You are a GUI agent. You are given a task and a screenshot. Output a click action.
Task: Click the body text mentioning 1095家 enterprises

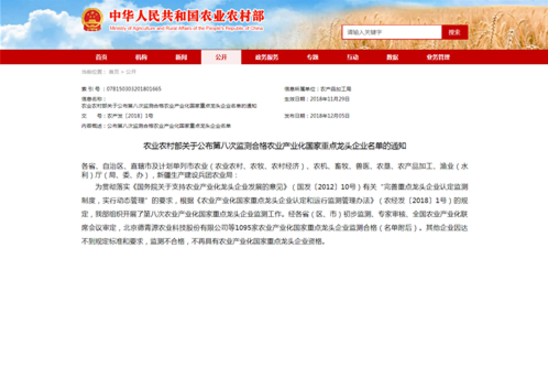pos(275,228)
